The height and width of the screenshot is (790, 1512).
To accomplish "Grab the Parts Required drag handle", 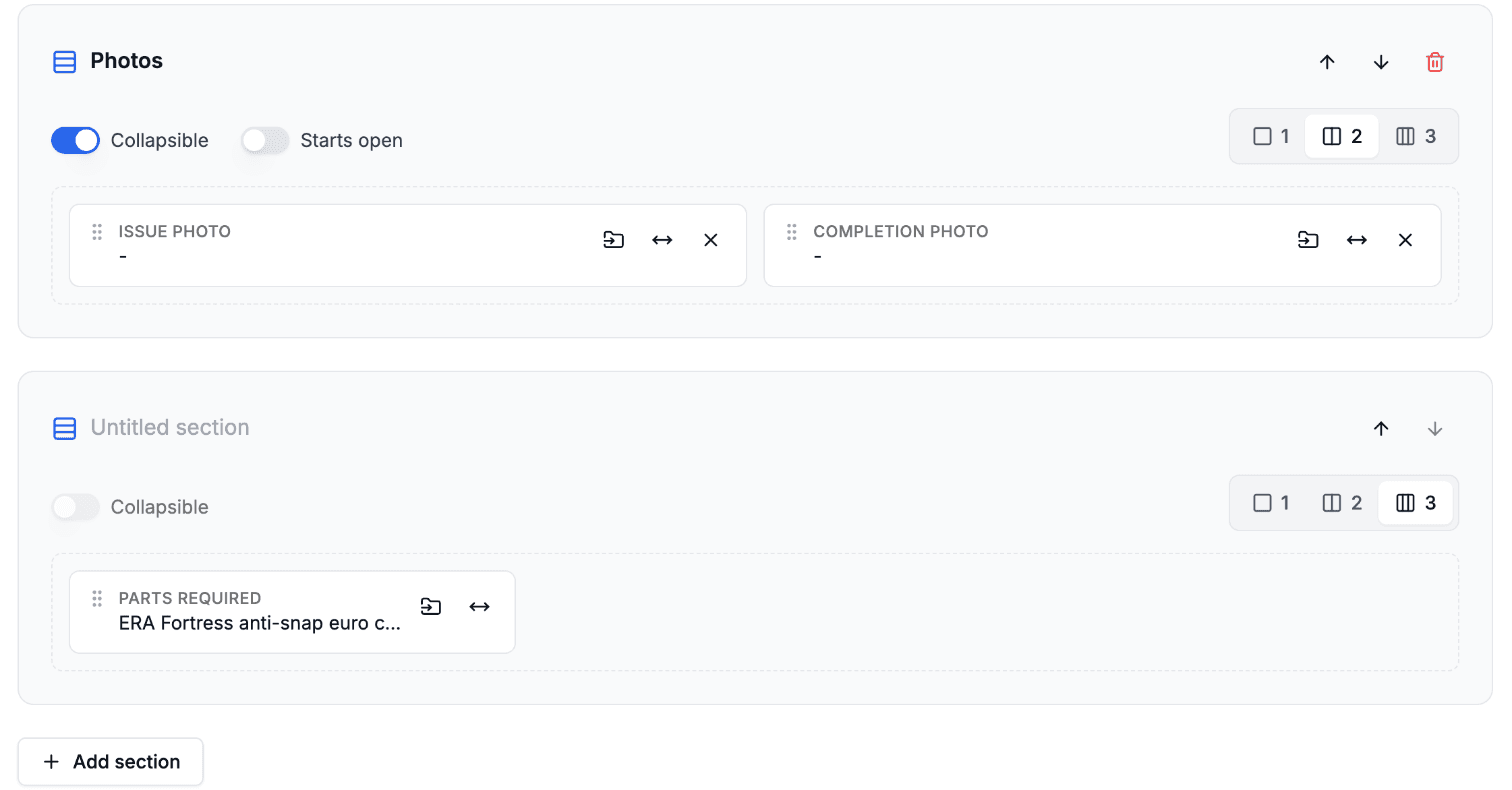I will [x=97, y=599].
